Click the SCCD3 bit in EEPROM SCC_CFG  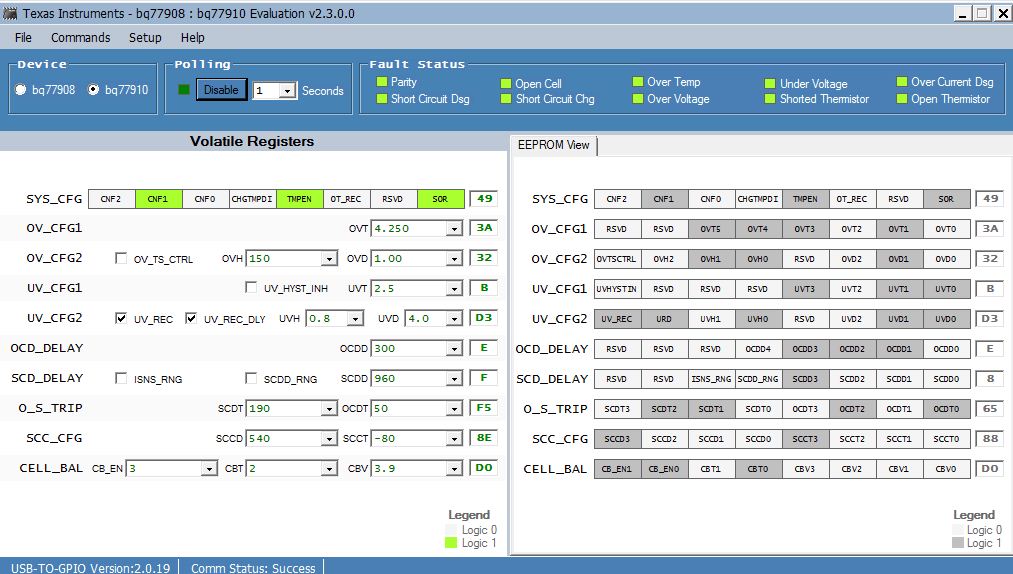pos(617,439)
